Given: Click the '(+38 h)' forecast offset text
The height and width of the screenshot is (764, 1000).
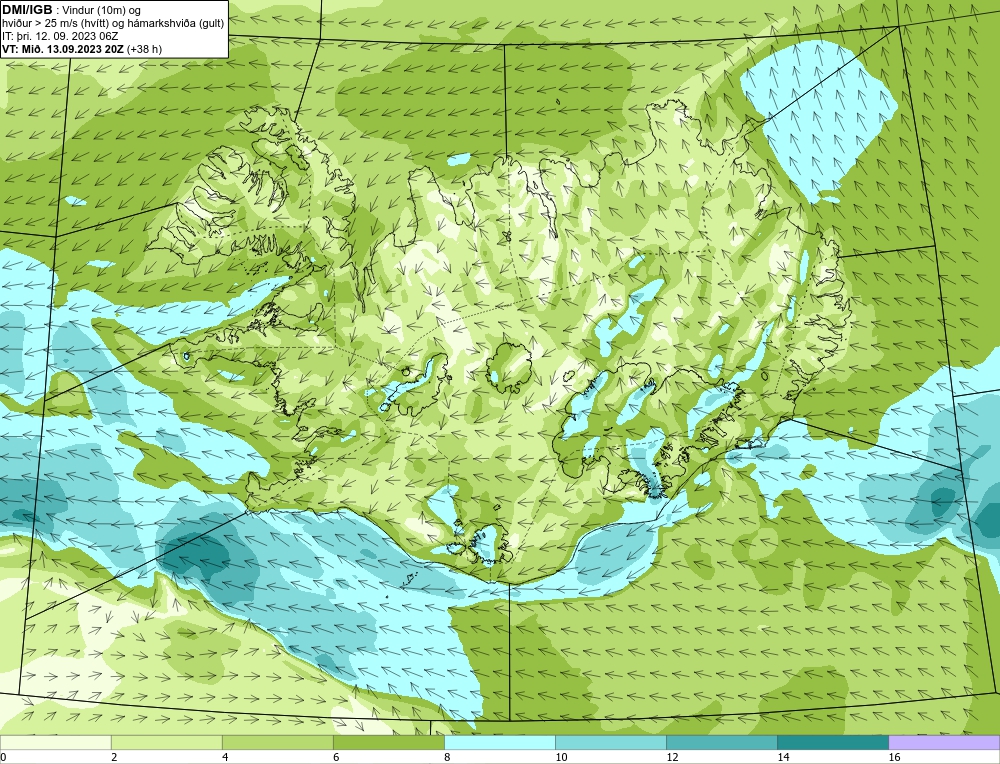Looking at the screenshot, I should (145, 49).
